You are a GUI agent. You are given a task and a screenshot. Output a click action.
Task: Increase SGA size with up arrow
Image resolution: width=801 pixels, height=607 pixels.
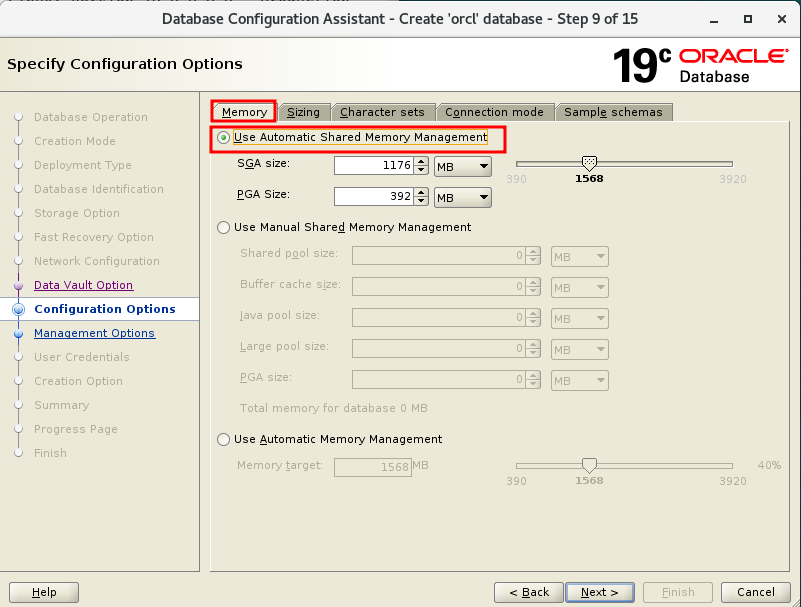click(x=421, y=161)
